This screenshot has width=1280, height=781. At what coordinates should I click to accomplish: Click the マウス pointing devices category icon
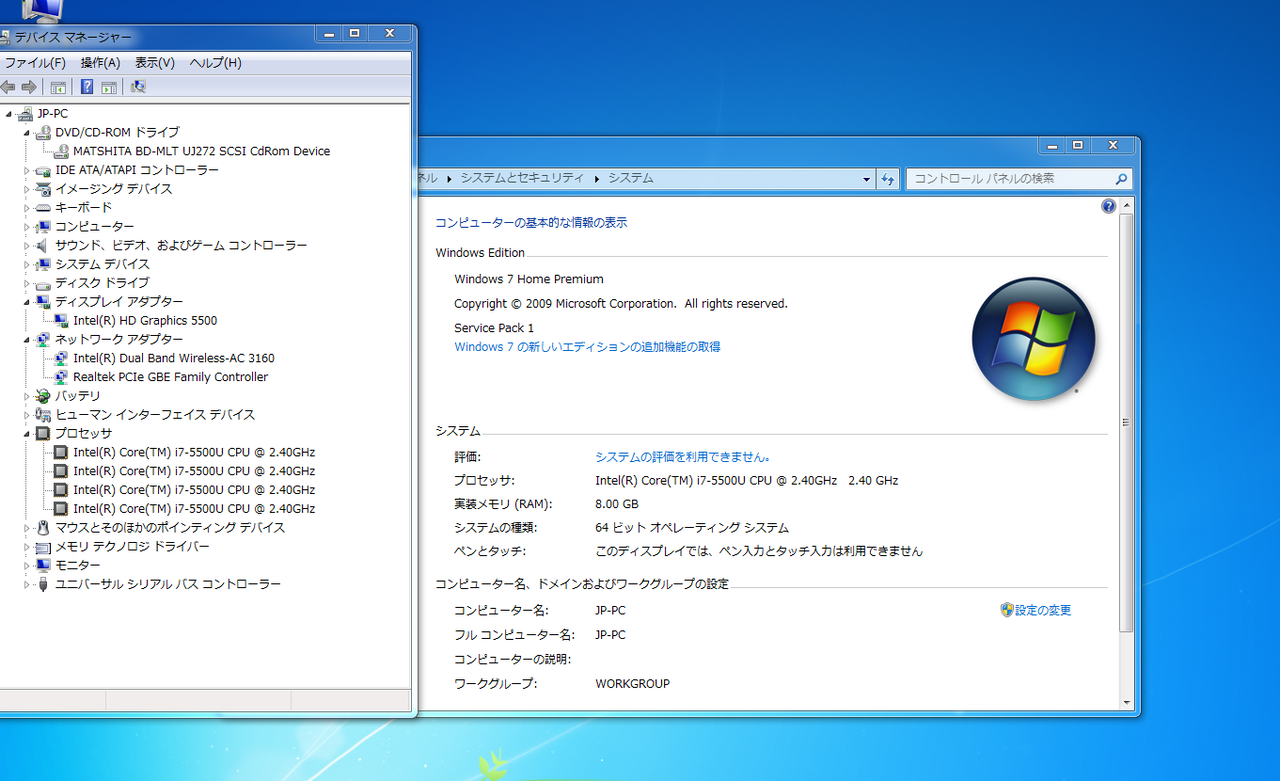tap(43, 527)
